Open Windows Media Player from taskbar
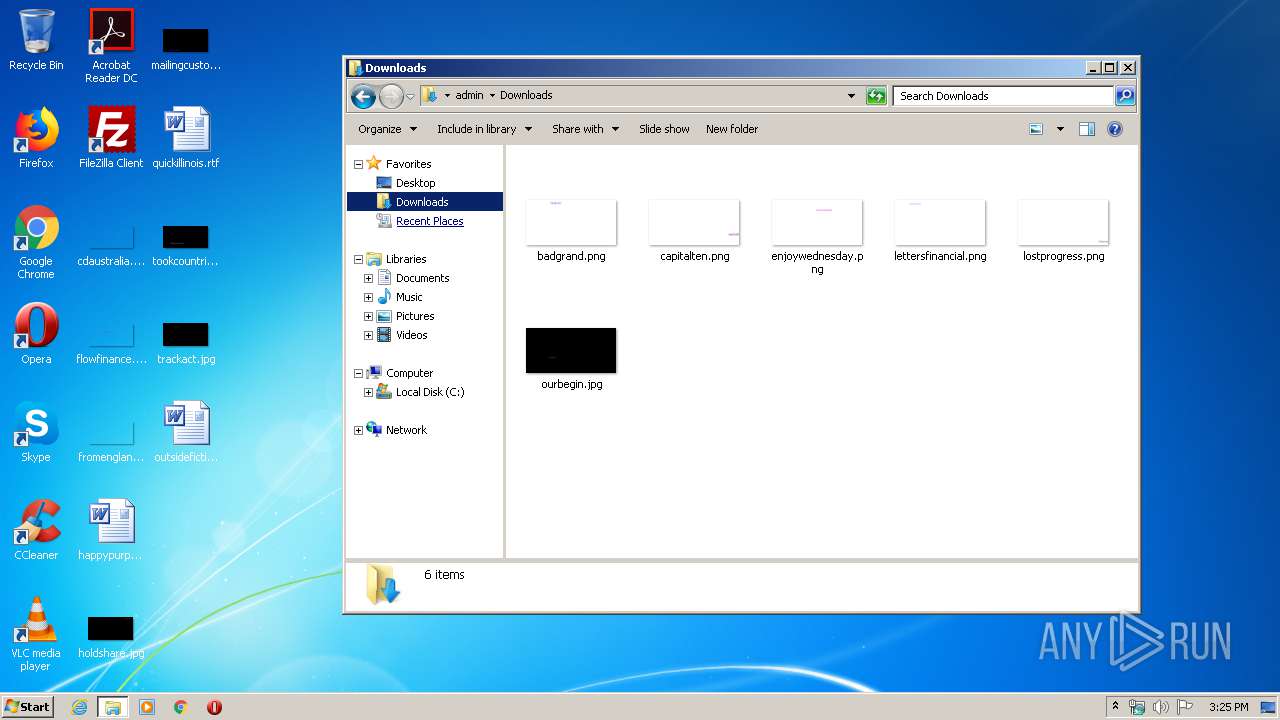The image size is (1280, 720). (147, 707)
